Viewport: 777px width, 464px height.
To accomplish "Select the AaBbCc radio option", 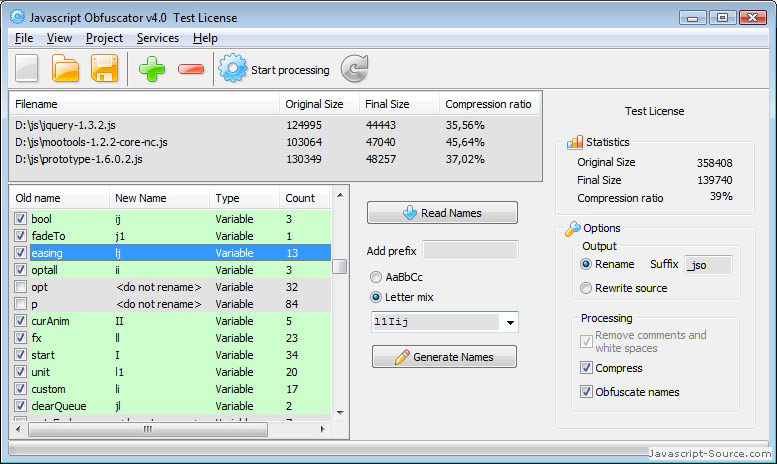I will coord(376,277).
